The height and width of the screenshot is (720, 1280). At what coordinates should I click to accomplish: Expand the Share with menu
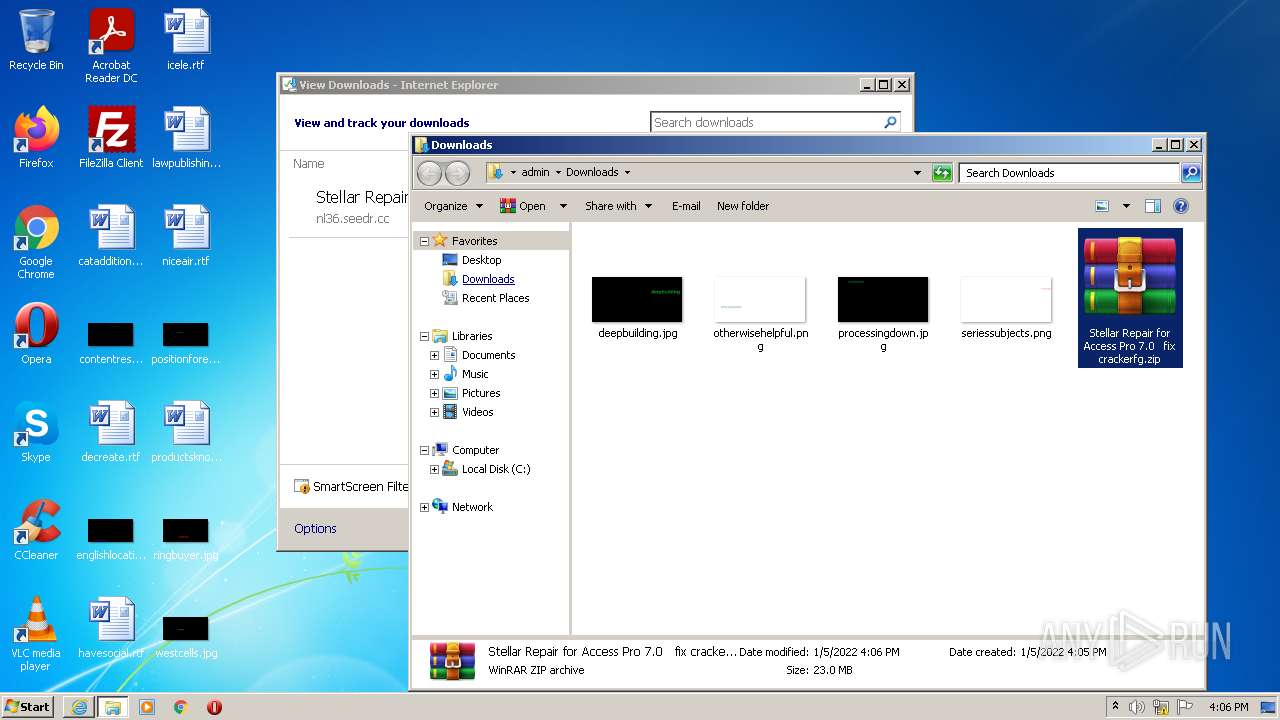point(618,206)
